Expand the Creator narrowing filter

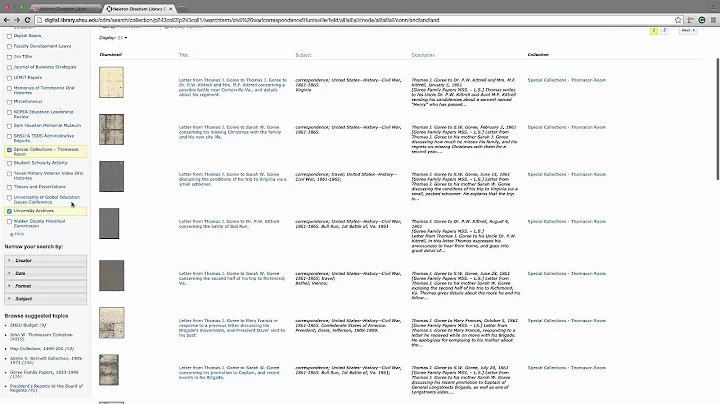pos(45,260)
